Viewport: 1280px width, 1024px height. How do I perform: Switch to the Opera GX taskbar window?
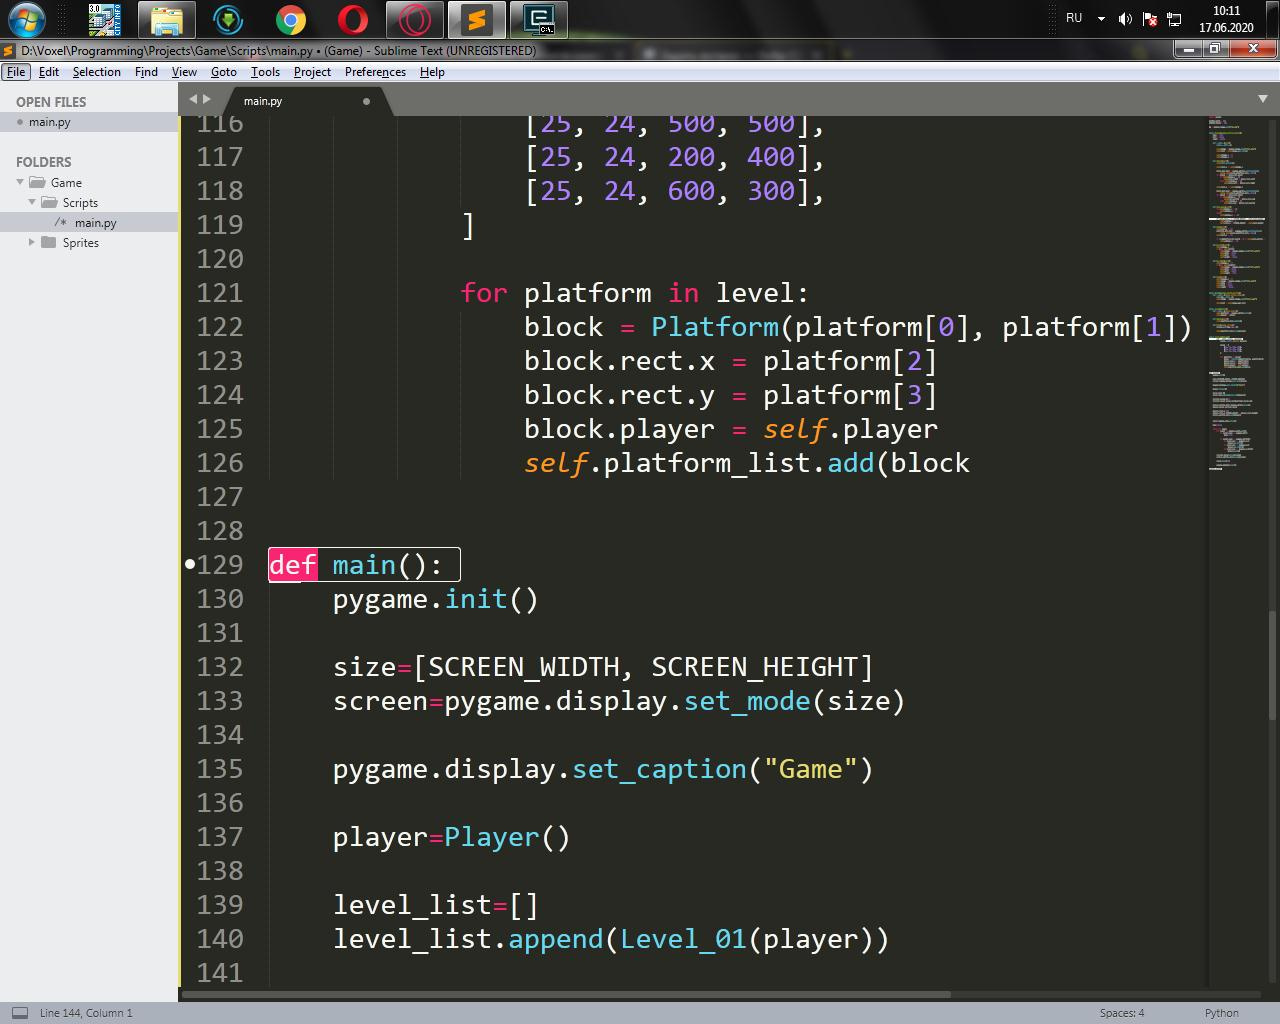(414, 19)
